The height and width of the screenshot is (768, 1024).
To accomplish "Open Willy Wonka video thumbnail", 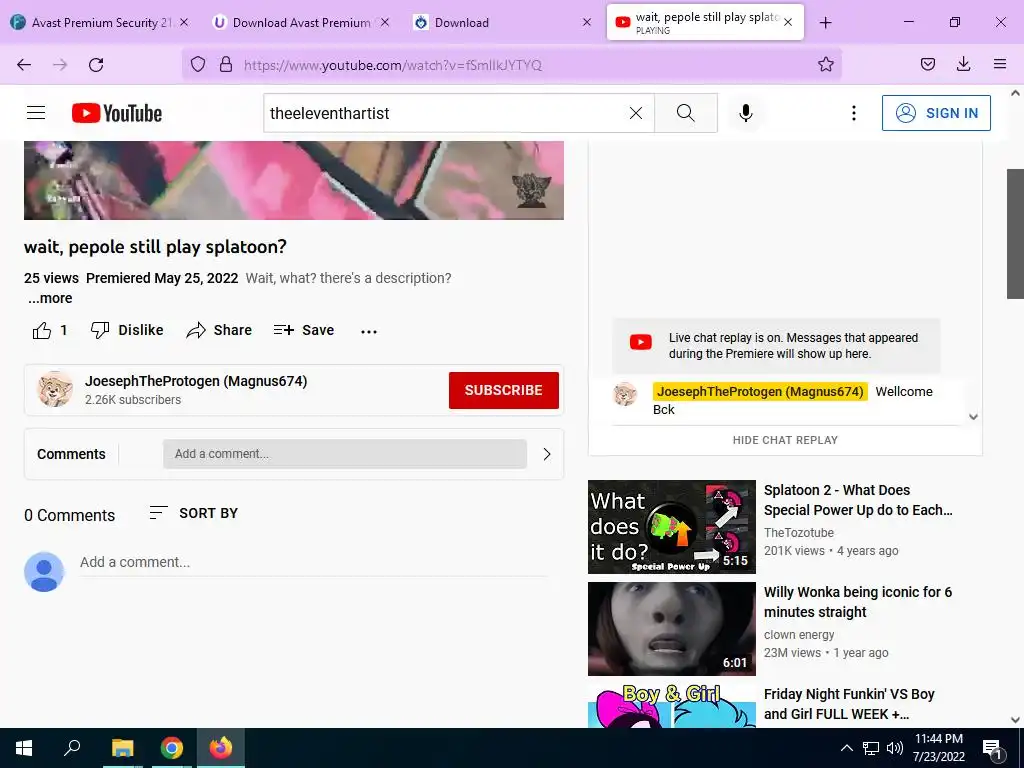I will tap(671, 629).
